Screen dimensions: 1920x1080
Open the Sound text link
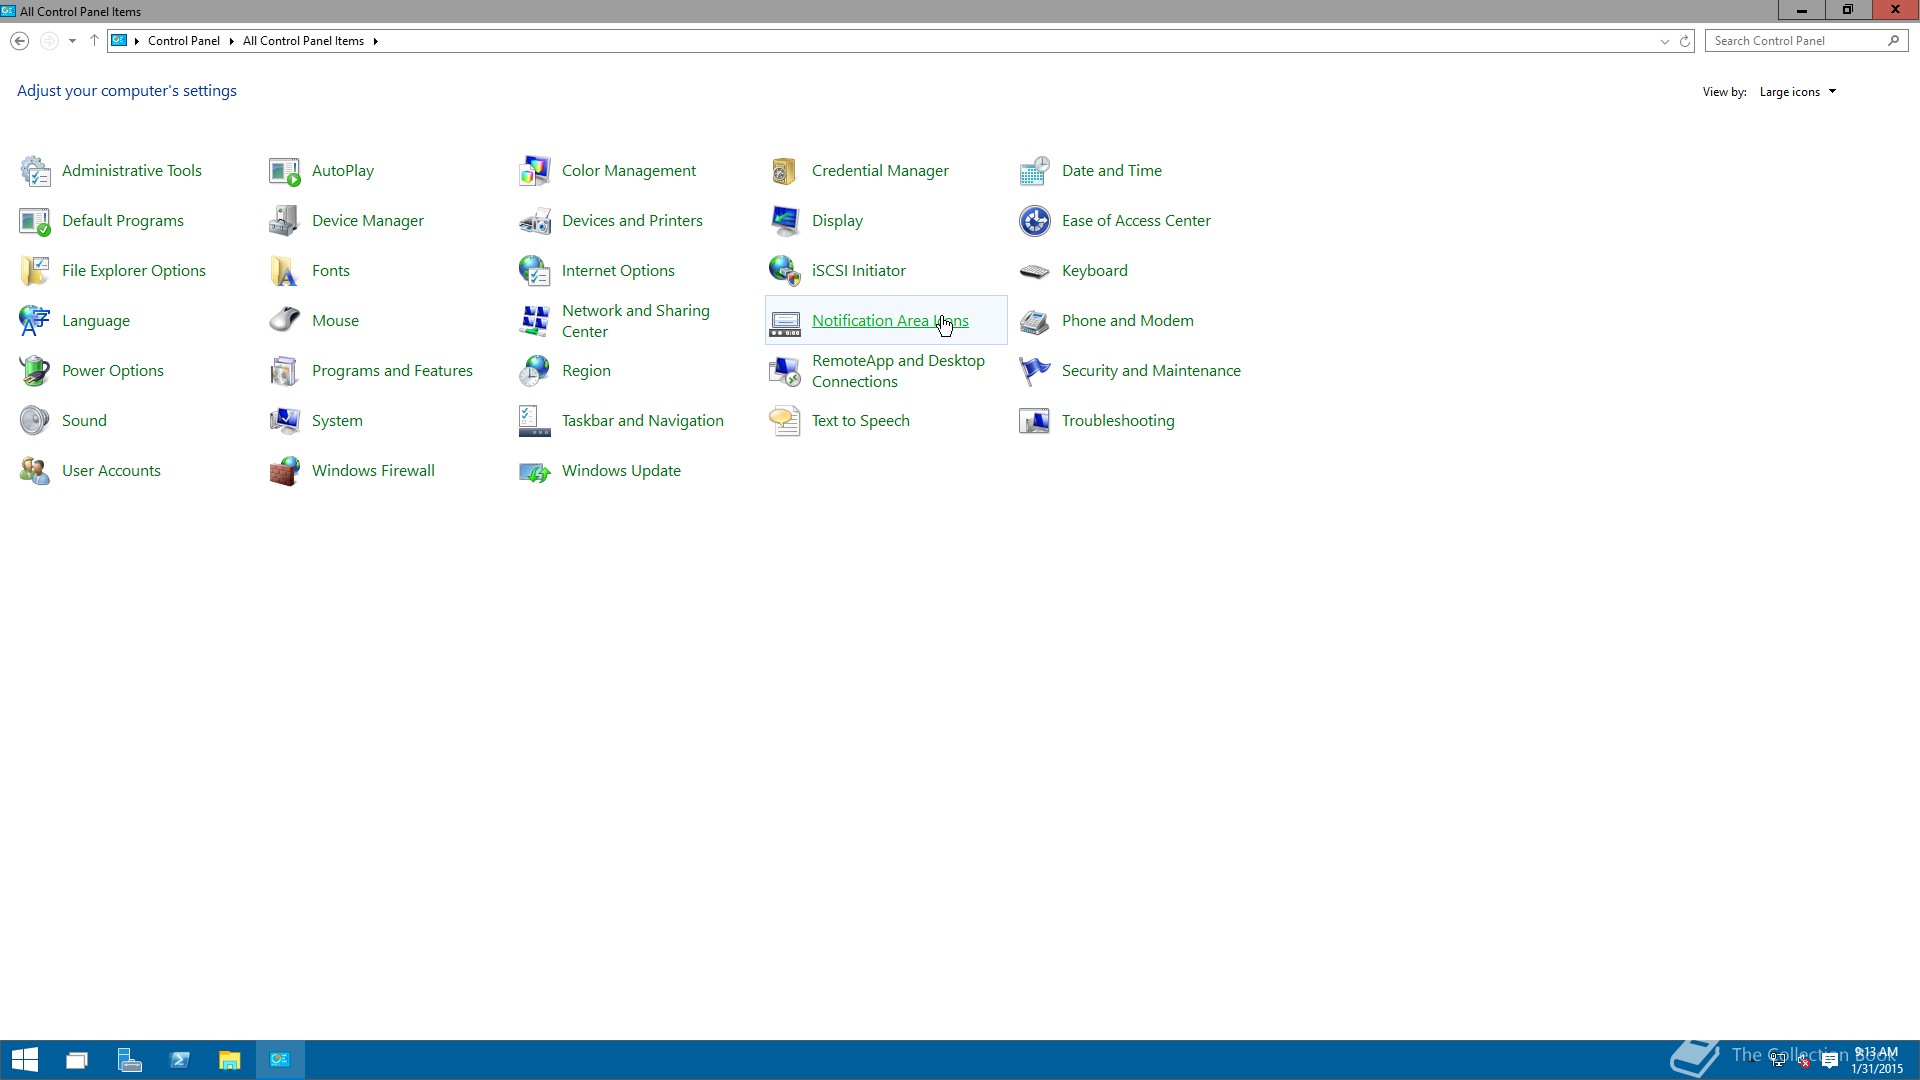coord(84,421)
